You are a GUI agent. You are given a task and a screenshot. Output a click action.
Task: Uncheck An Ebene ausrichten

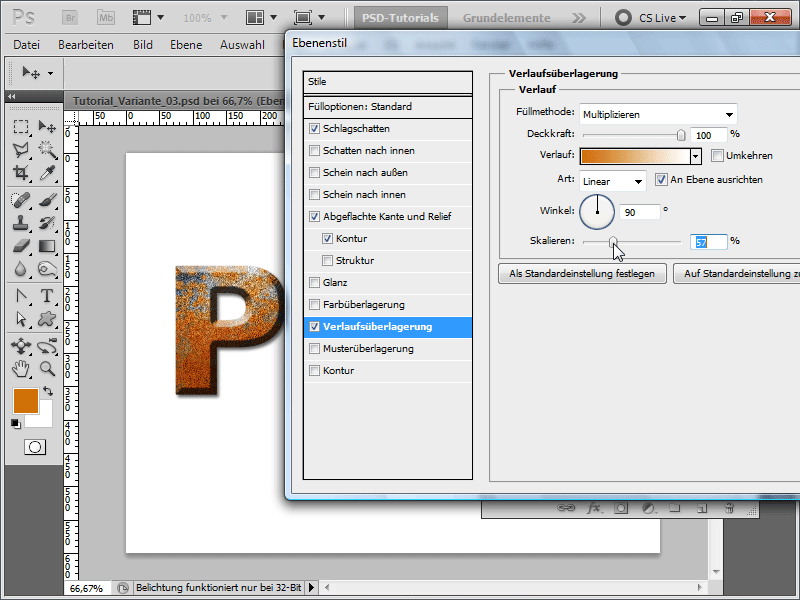[661, 180]
